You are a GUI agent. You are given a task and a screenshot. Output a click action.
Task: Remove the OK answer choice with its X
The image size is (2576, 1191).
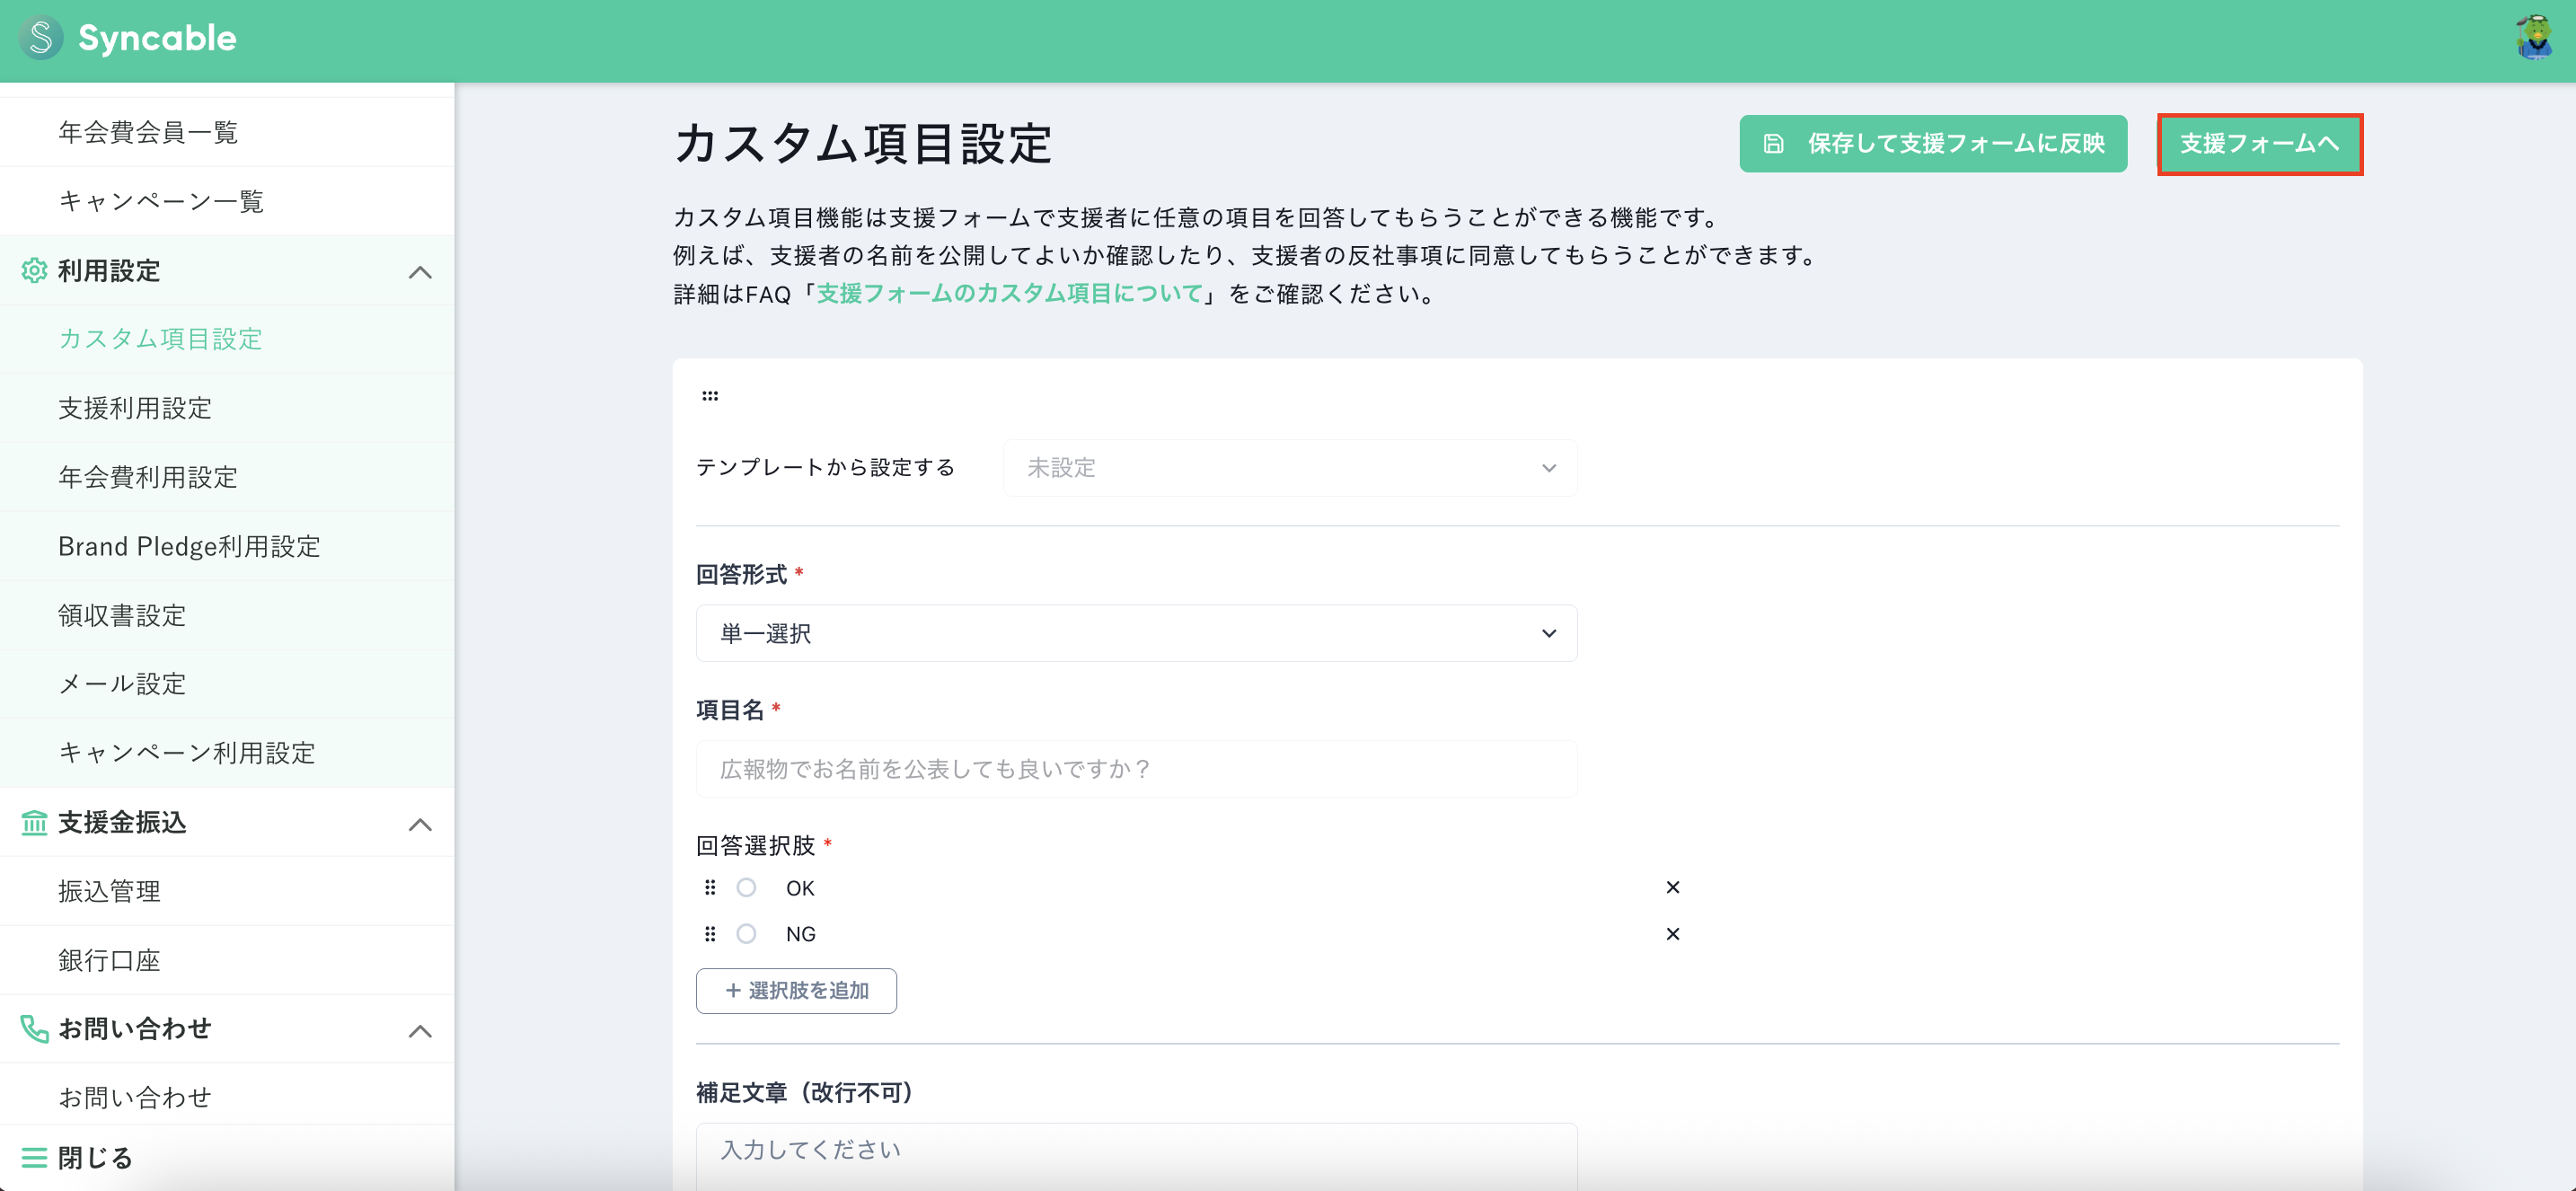pyautogui.click(x=1673, y=887)
